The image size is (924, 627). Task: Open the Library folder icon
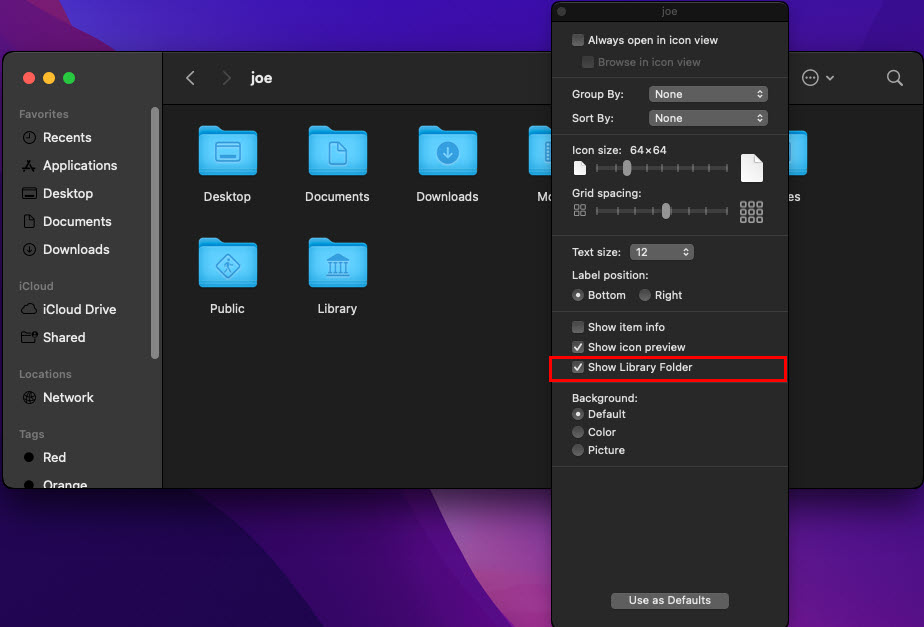(x=337, y=265)
